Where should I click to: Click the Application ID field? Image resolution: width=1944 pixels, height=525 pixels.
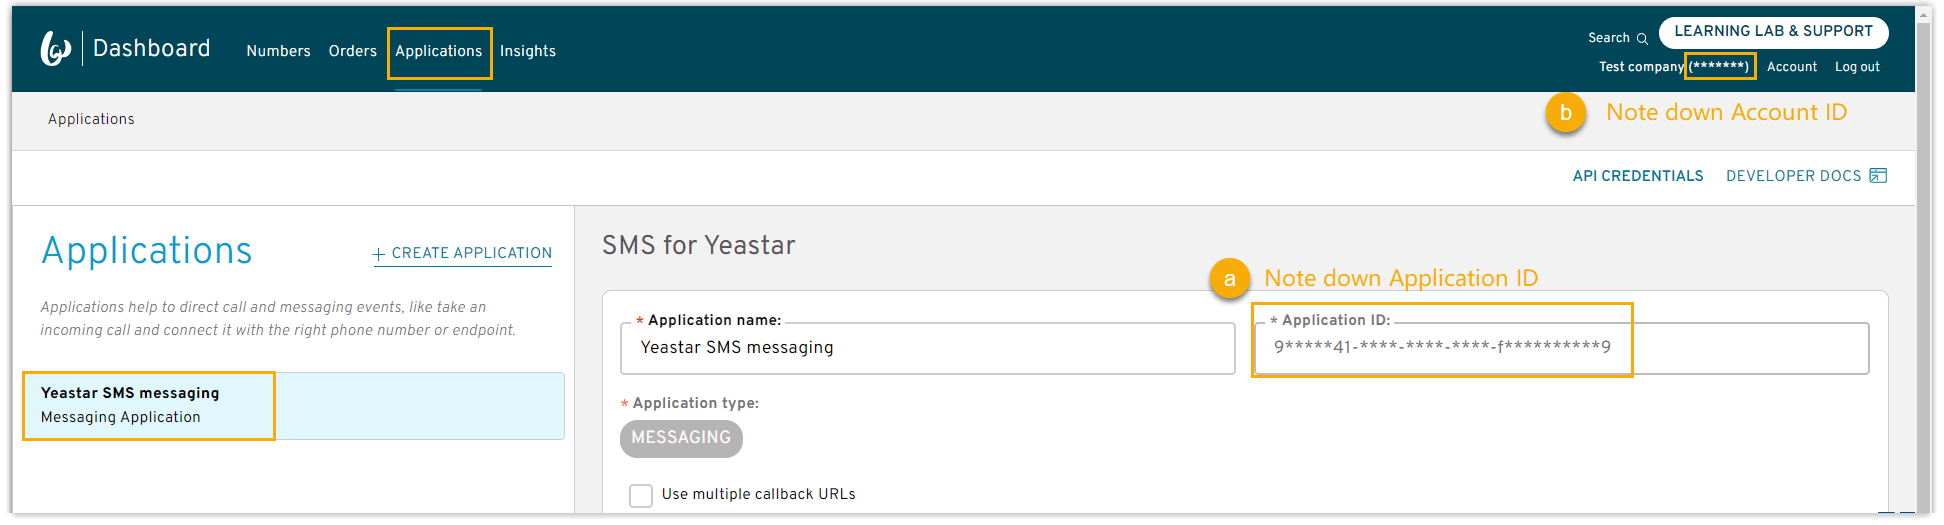(1560, 348)
